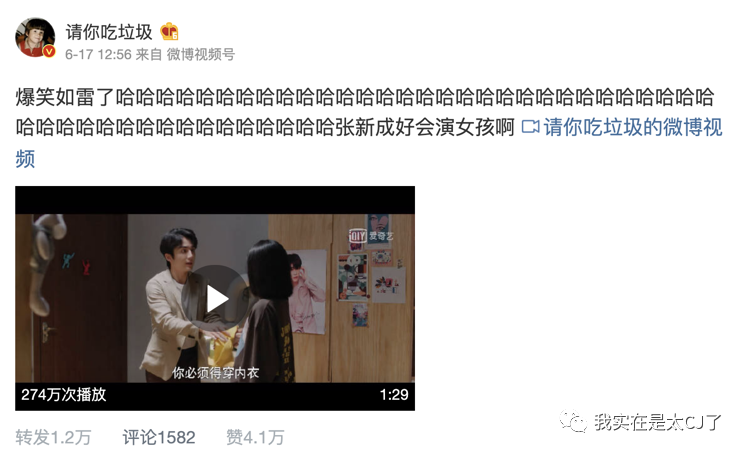The image size is (746, 454).
Task: Play the video with center play button
Action: (x=215, y=298)
